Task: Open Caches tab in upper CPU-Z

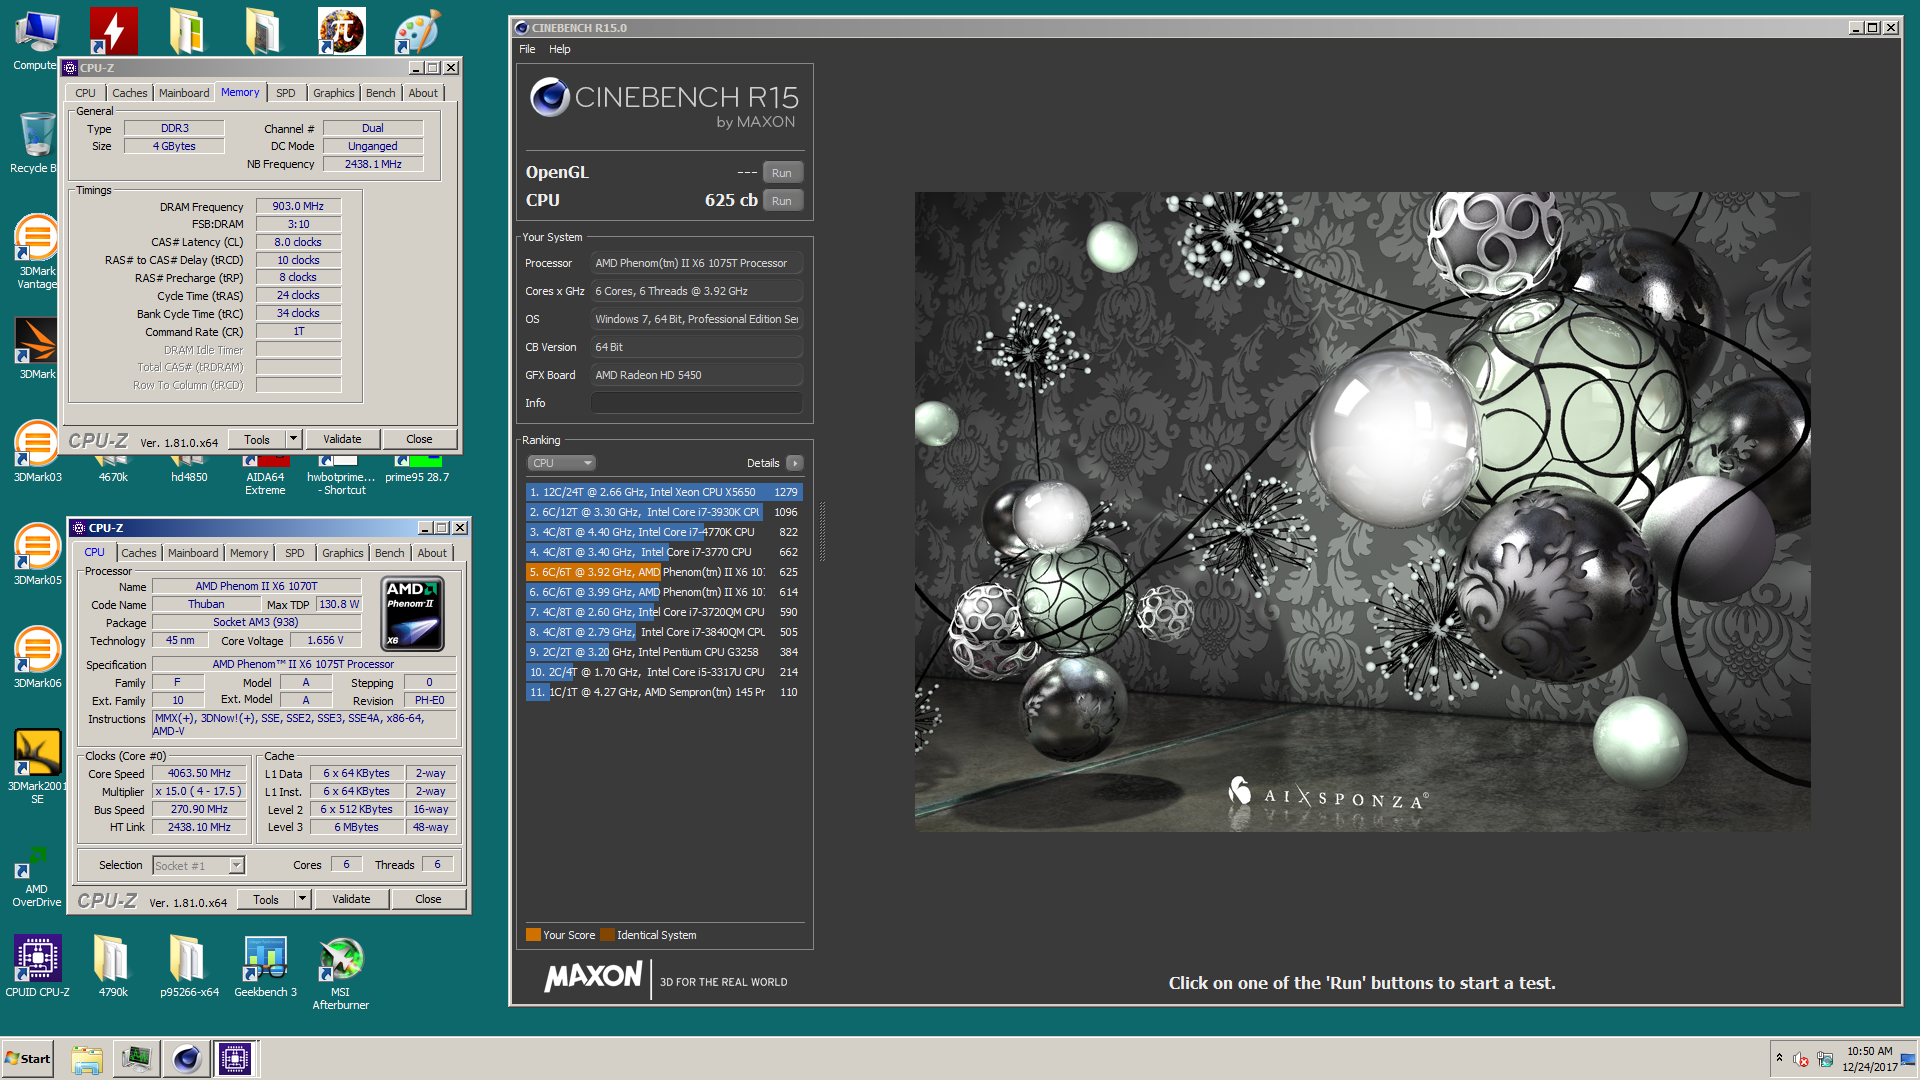Action: (x=130, y=93)
